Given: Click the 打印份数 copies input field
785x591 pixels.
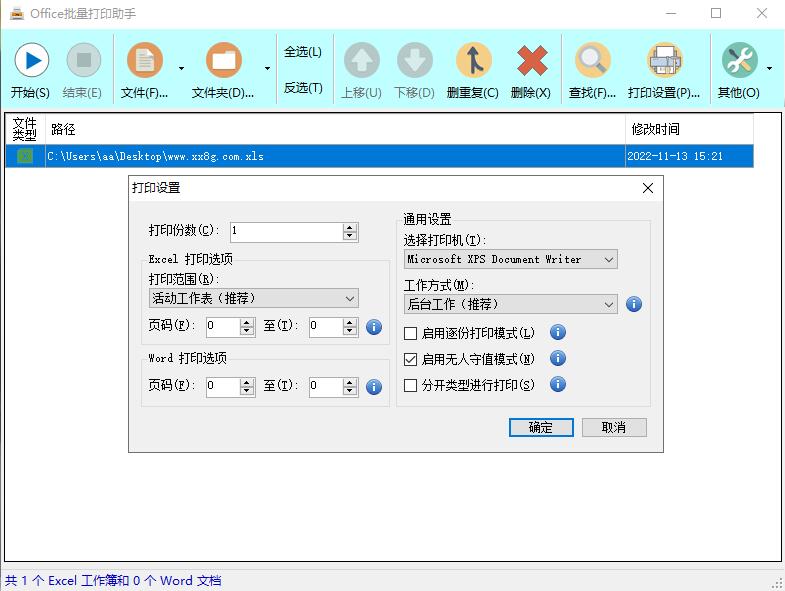Looking at the screenshot, I should 285,231.
